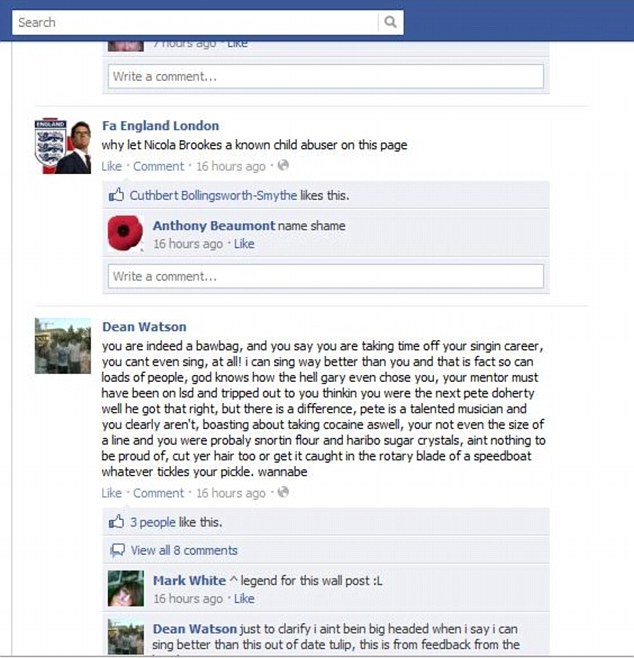Expand View all 8 comments

(x=184, y=550)
